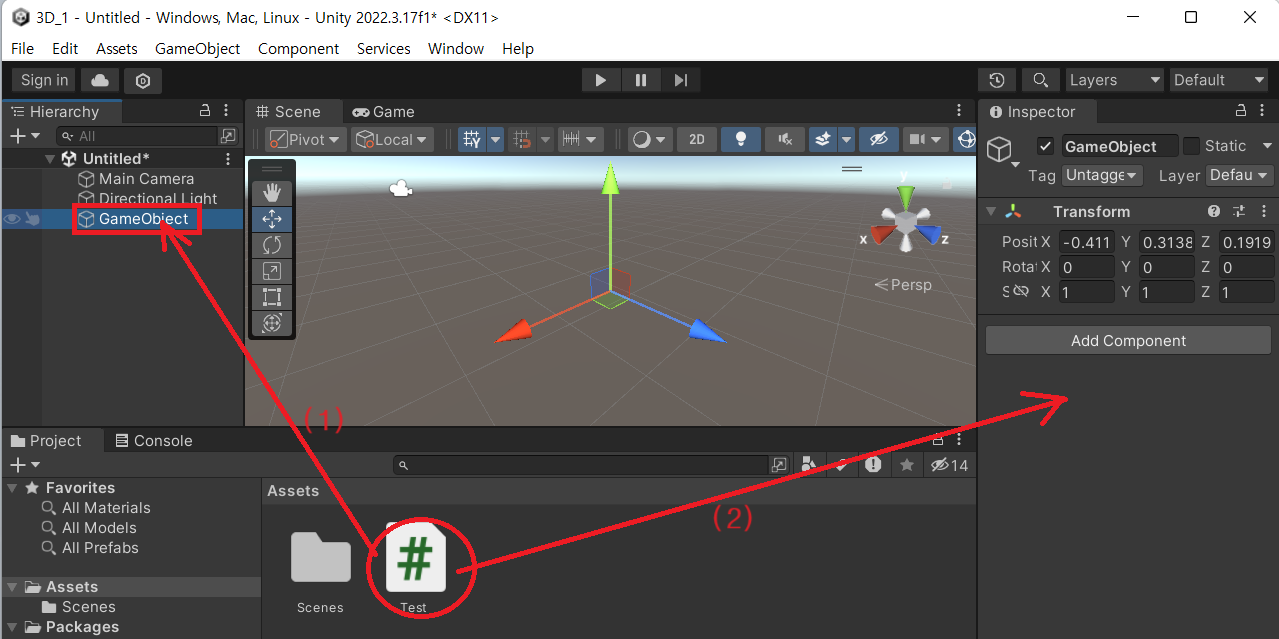Select the Test script asset
The height and width of the screenshot is (639, 1279).
[416, 567]
